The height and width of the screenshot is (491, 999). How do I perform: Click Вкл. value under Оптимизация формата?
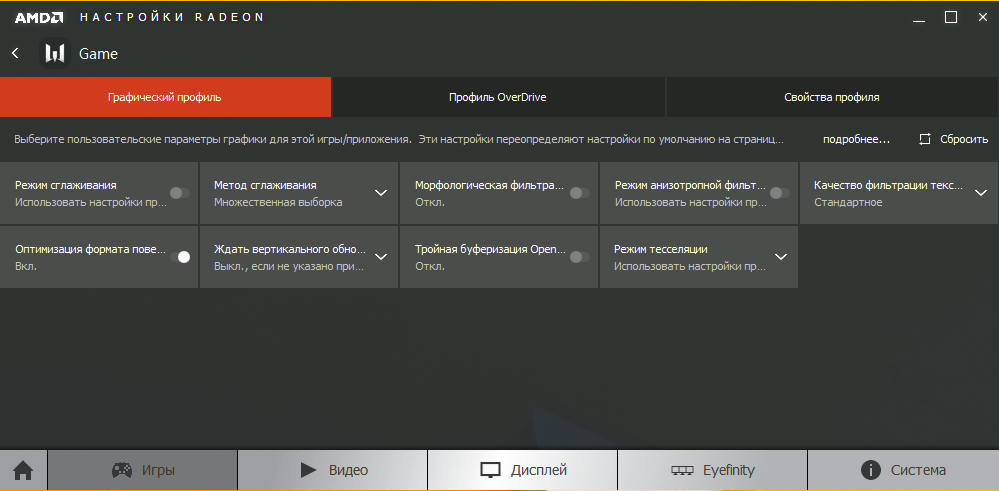[x=26, y=266]
